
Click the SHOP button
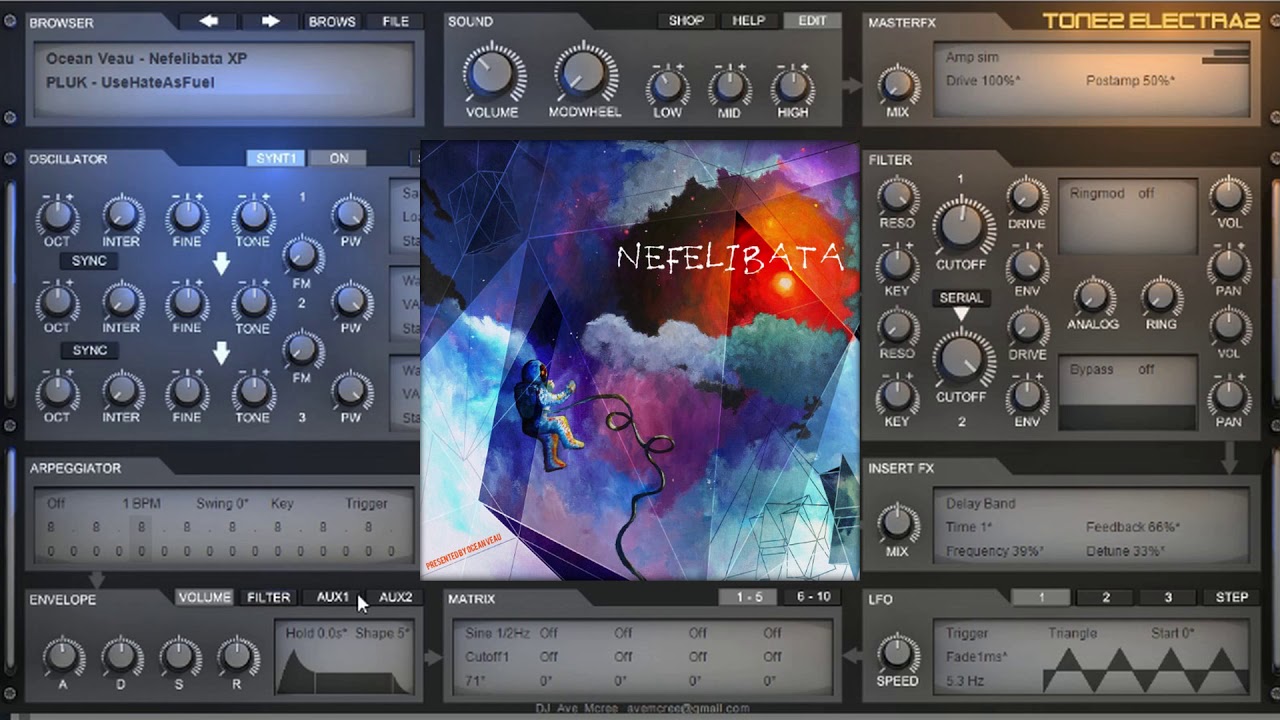tap(685, 20)
